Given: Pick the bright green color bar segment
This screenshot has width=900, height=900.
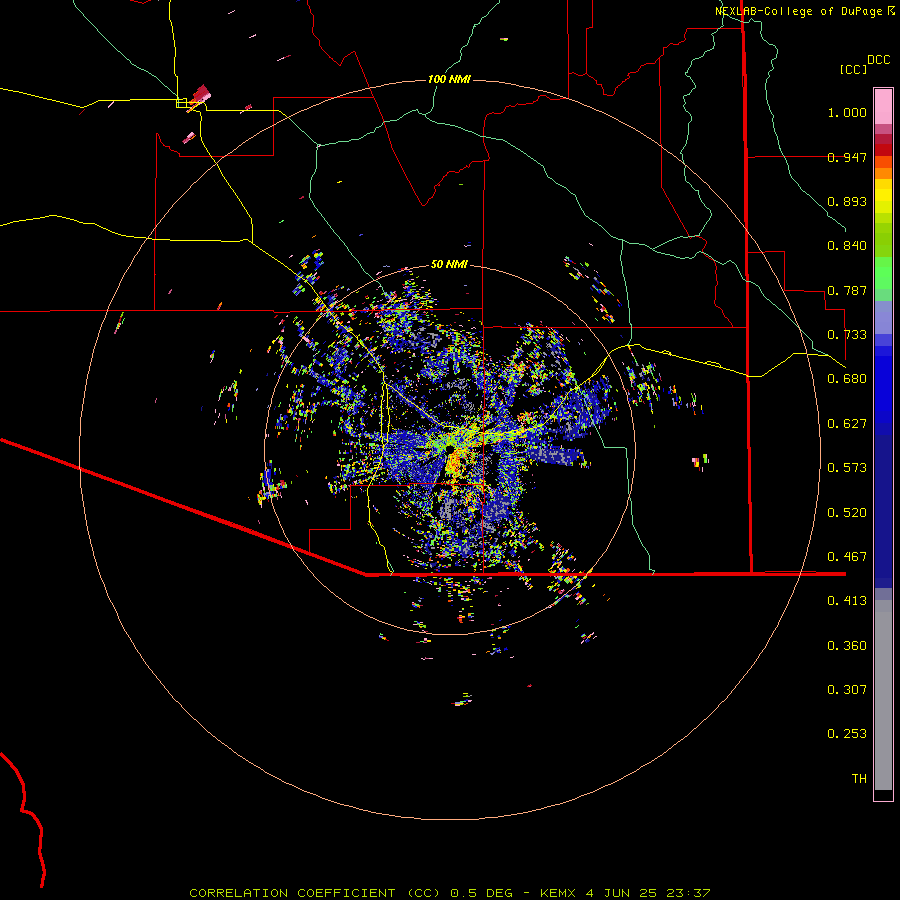Looking at the screenshot, I should coord(883,273).
